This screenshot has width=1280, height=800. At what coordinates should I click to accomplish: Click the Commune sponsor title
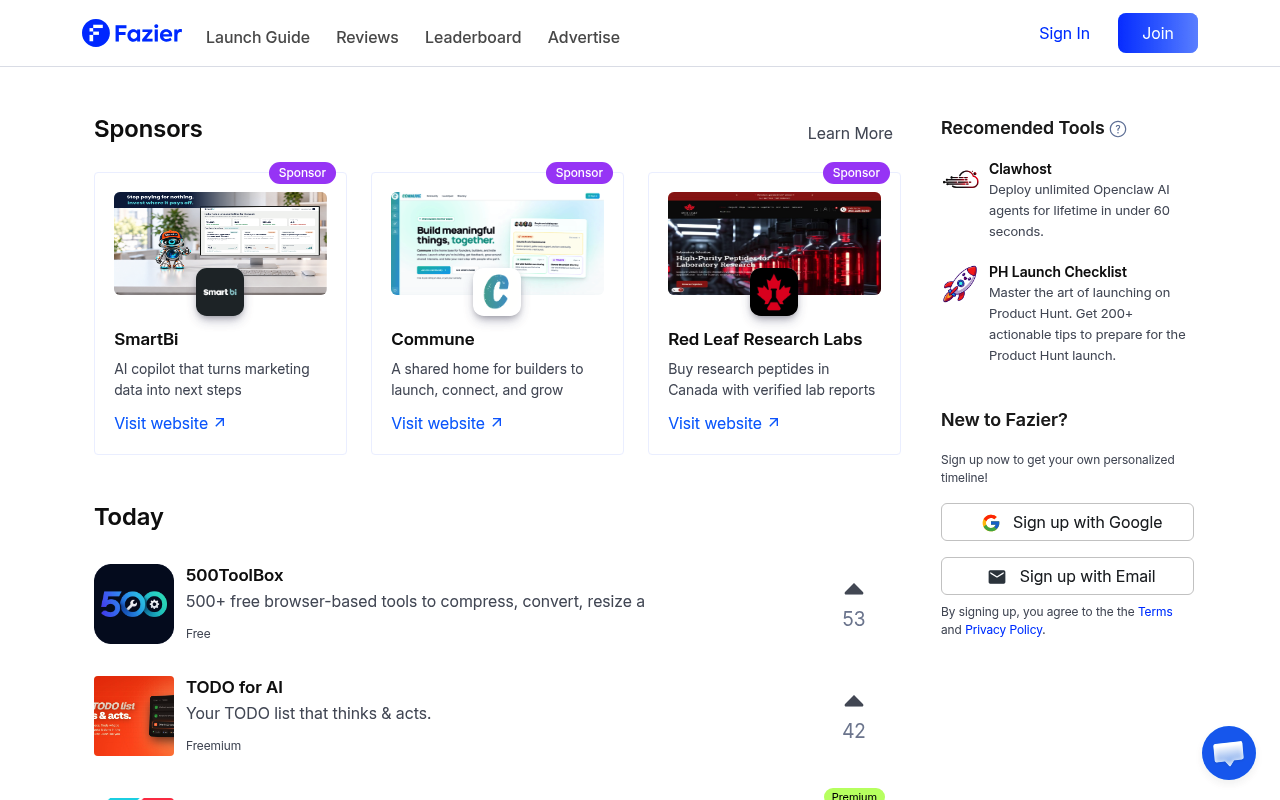pyautogui.click(x=433, y=339)
